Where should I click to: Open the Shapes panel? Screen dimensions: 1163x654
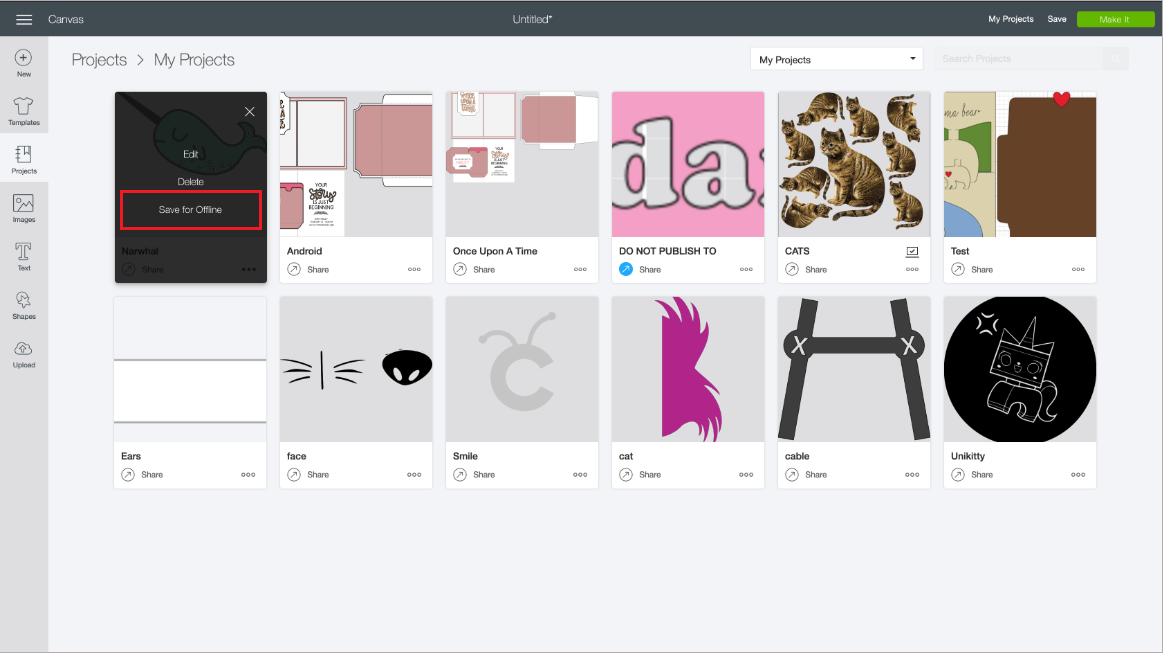(22, 303)
